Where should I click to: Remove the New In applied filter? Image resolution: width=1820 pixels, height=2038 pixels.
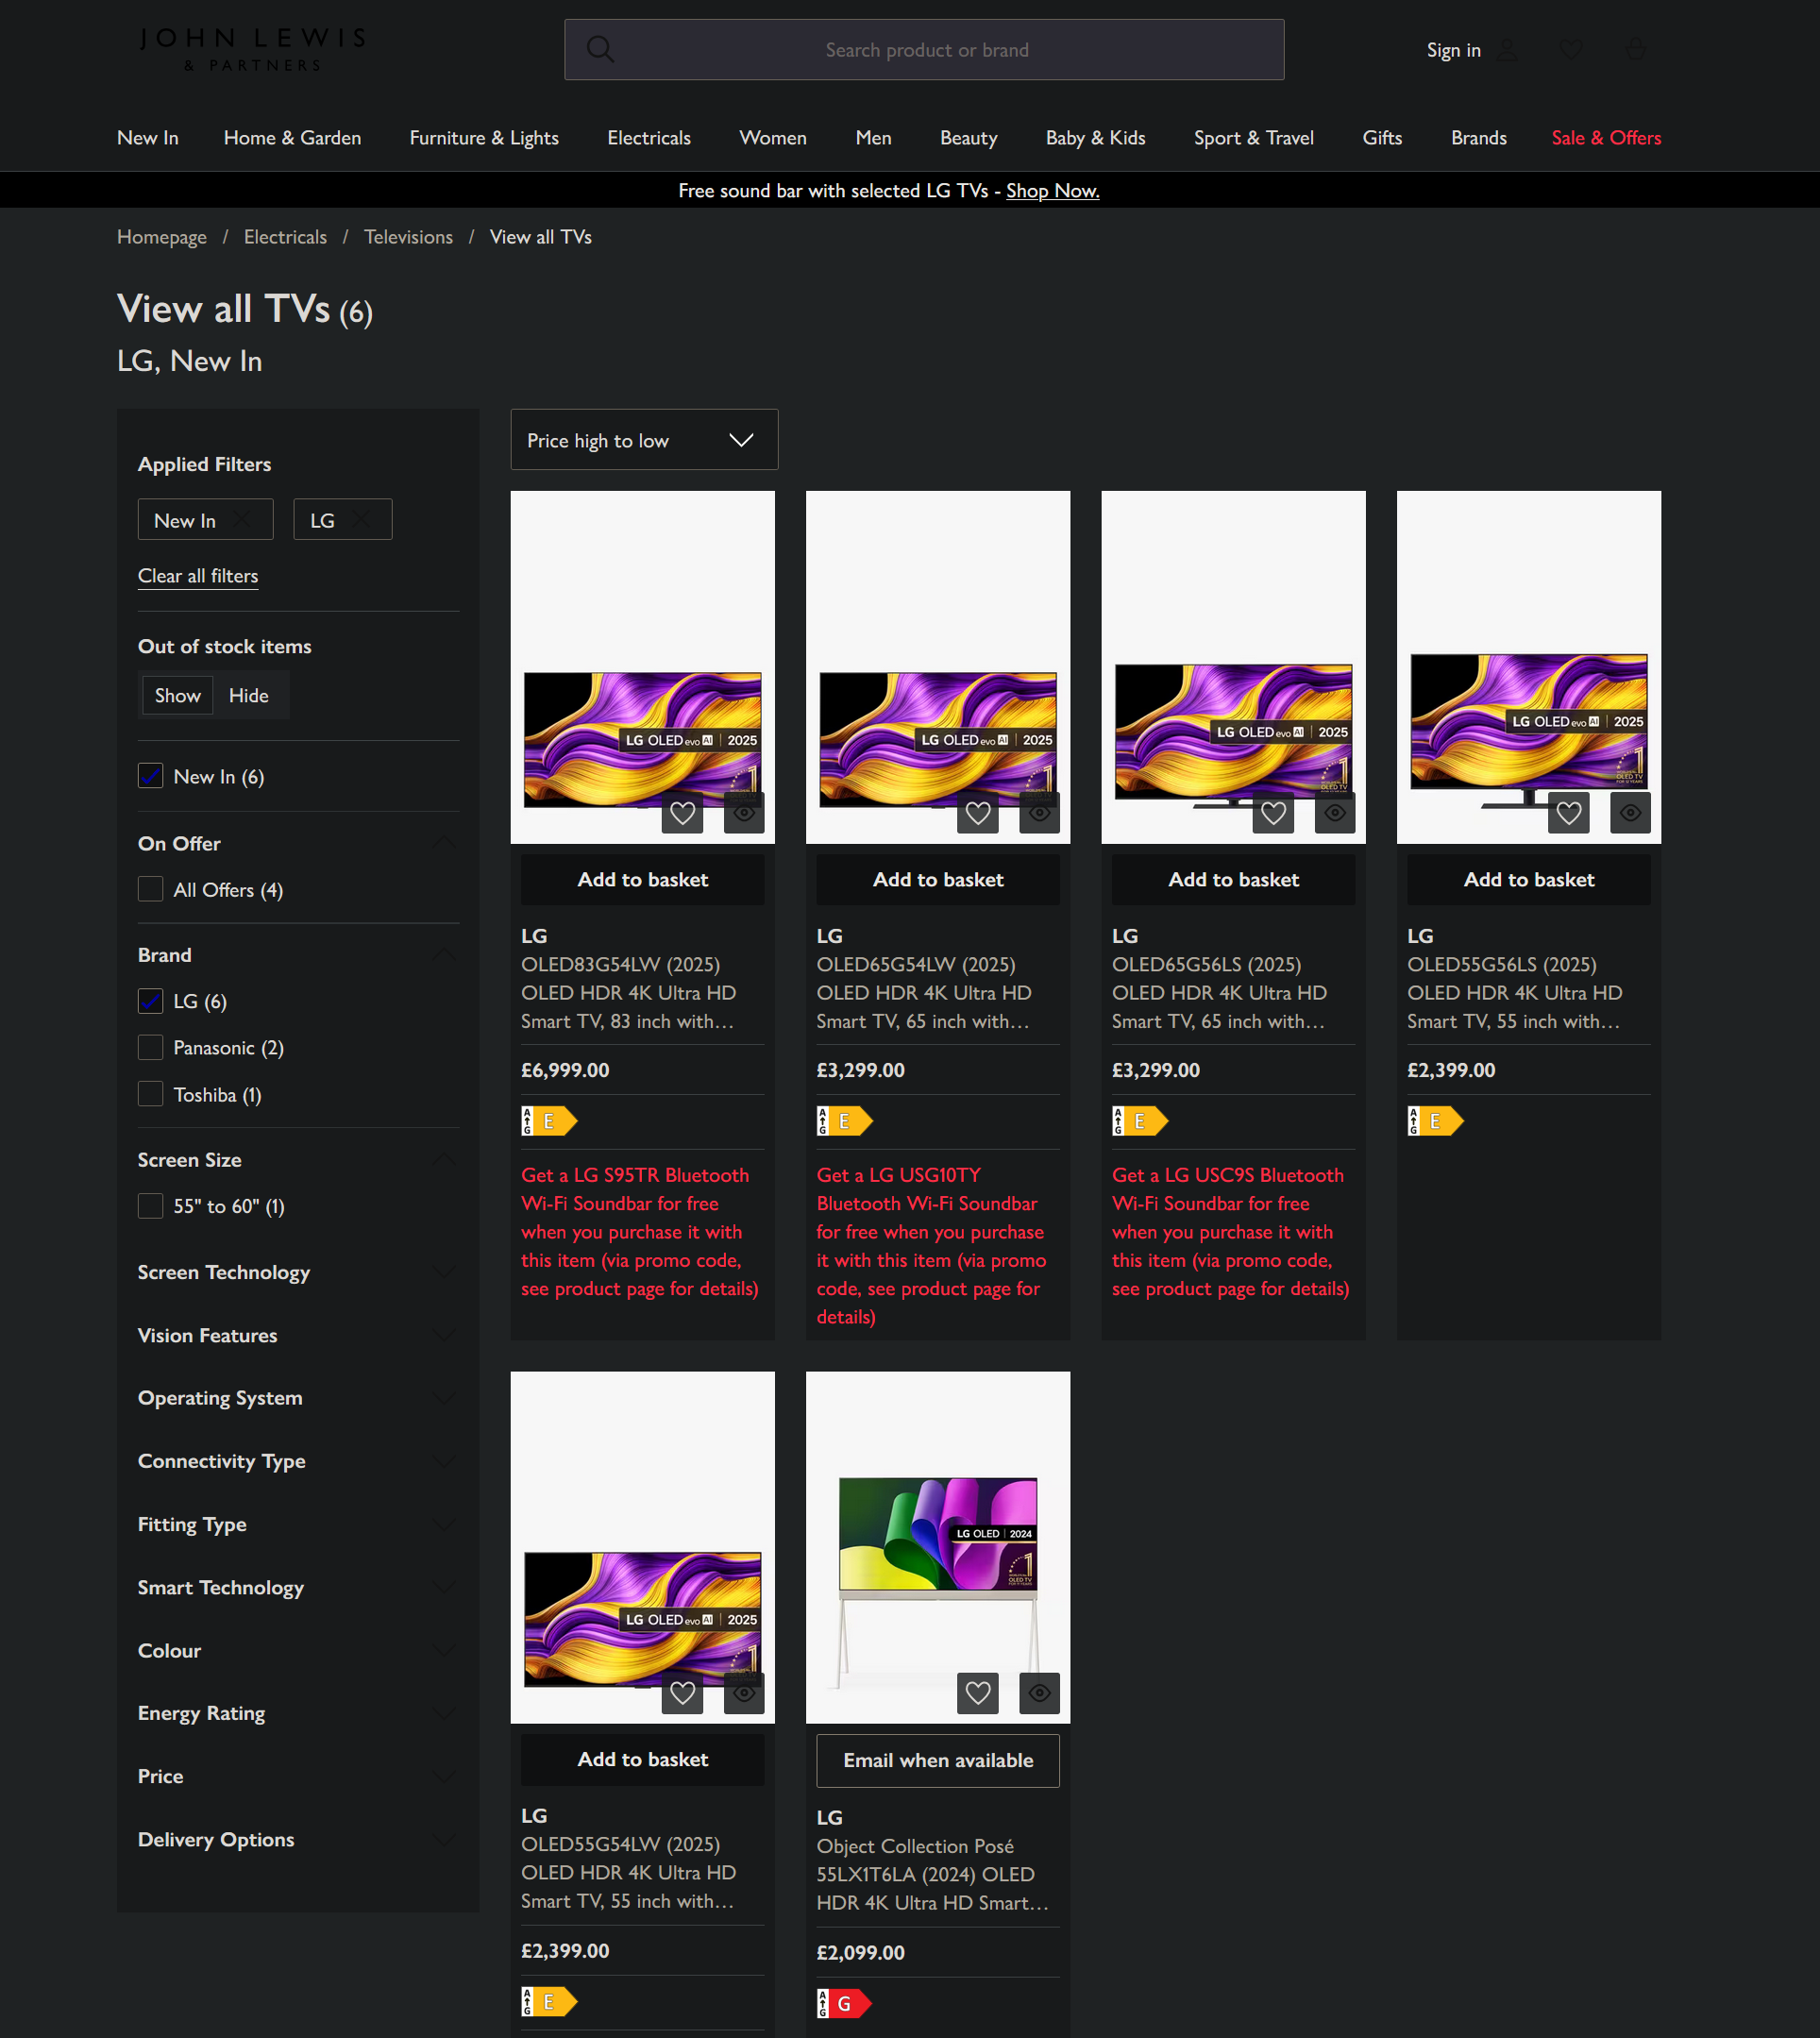point(242,520)
